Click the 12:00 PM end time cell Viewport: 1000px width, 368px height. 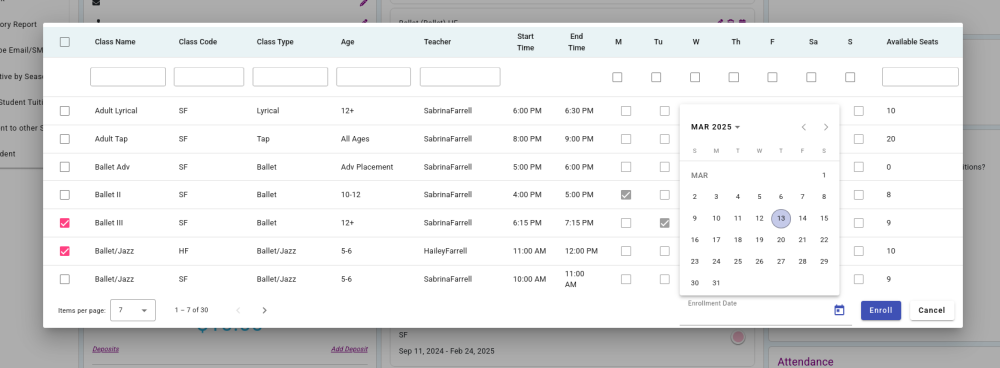pyautogui.click(x=581, y=251)
